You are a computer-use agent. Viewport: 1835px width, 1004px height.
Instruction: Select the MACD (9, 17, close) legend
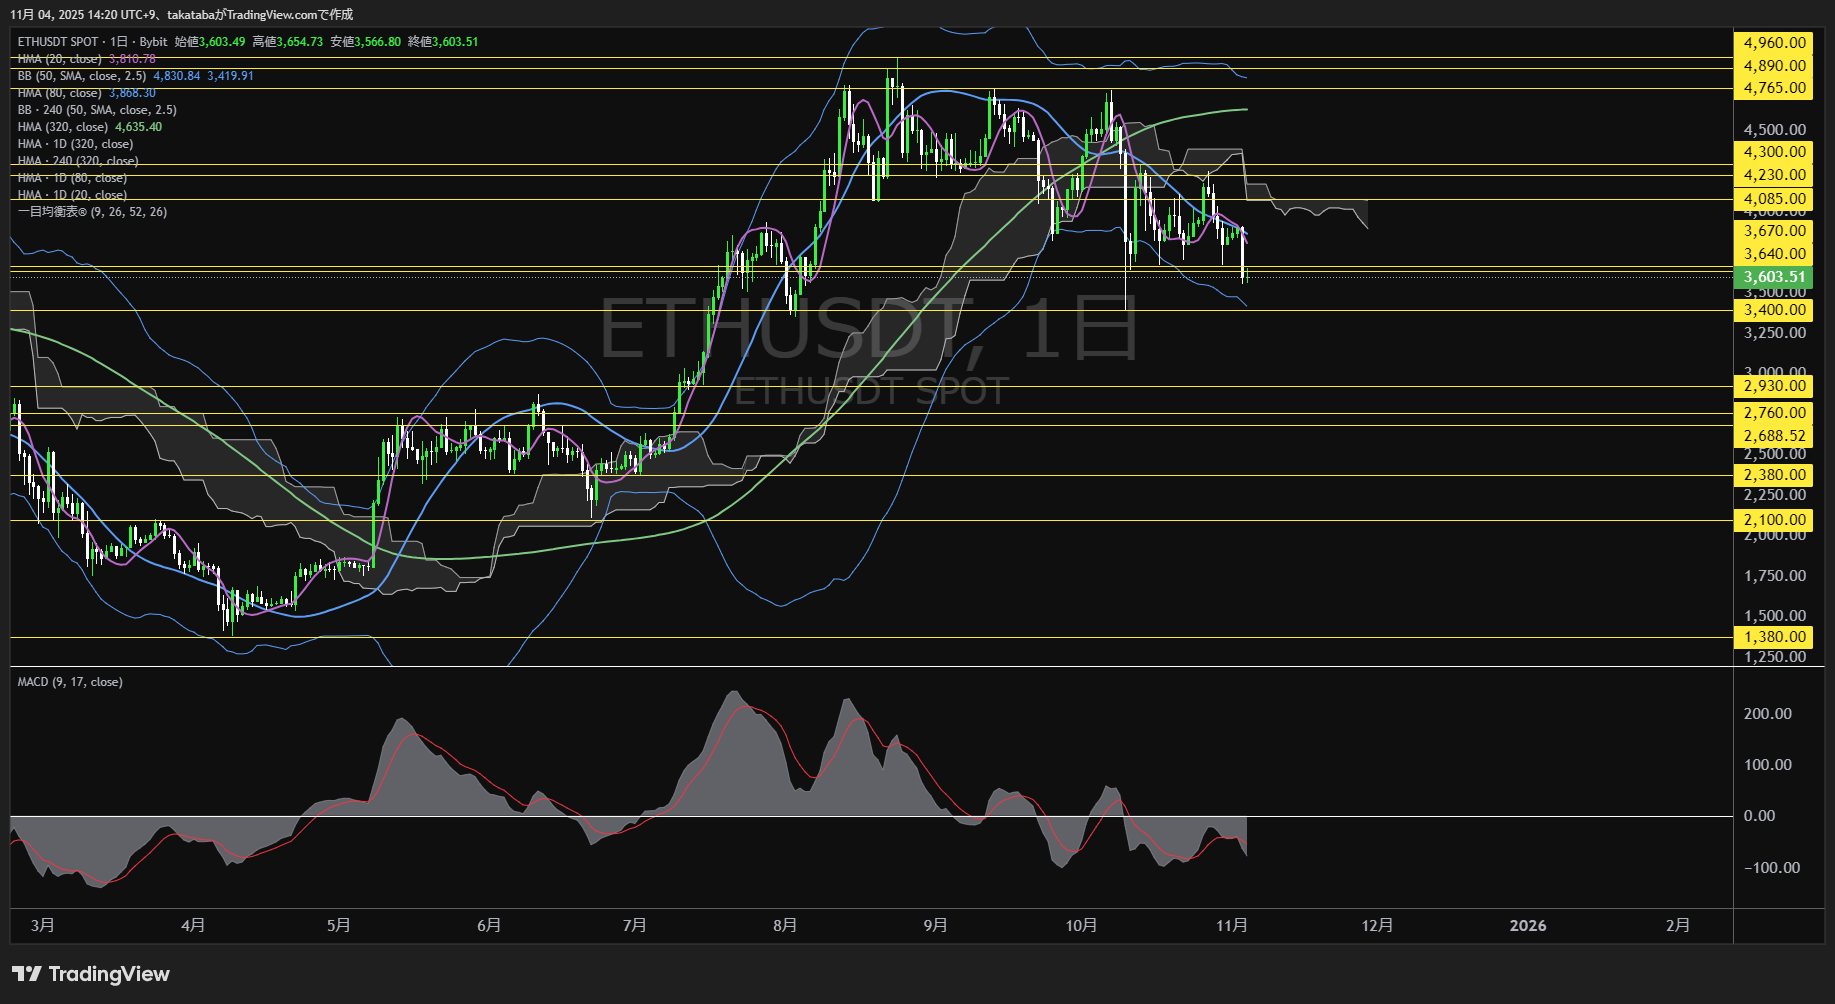click(70, 682)
